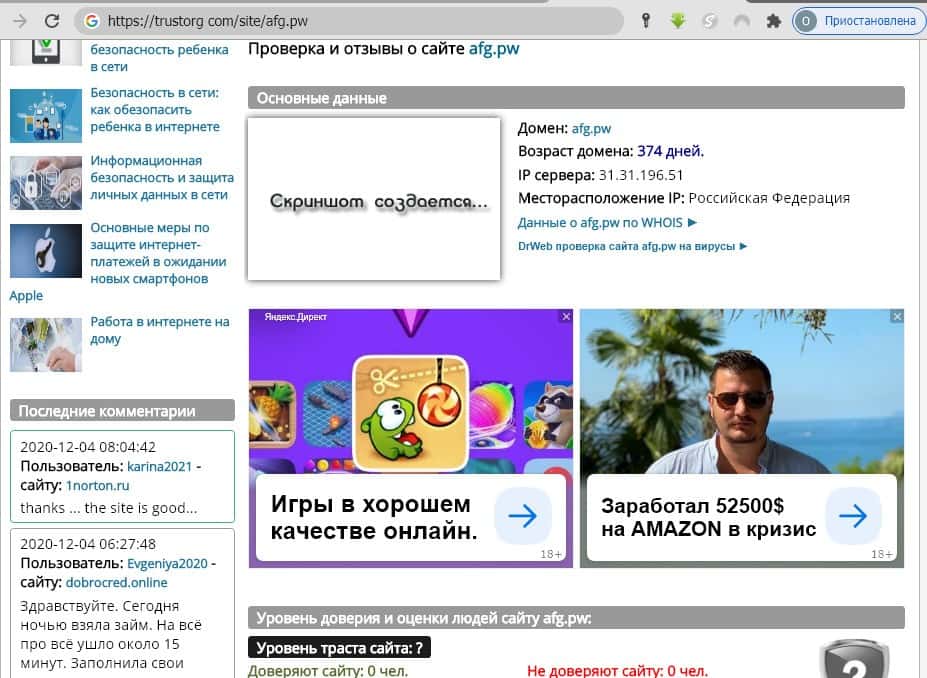The image size is (927, 678).
Task: Click the 'Уровень траста сайта: ?' badge
Action: [339, 648]
